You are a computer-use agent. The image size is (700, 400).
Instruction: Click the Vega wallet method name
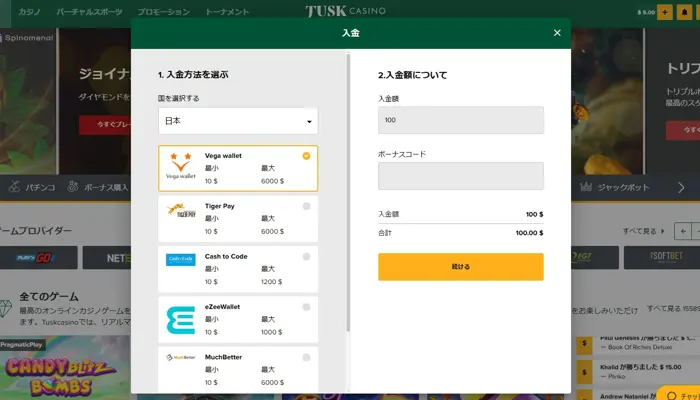tap(223, 156)
